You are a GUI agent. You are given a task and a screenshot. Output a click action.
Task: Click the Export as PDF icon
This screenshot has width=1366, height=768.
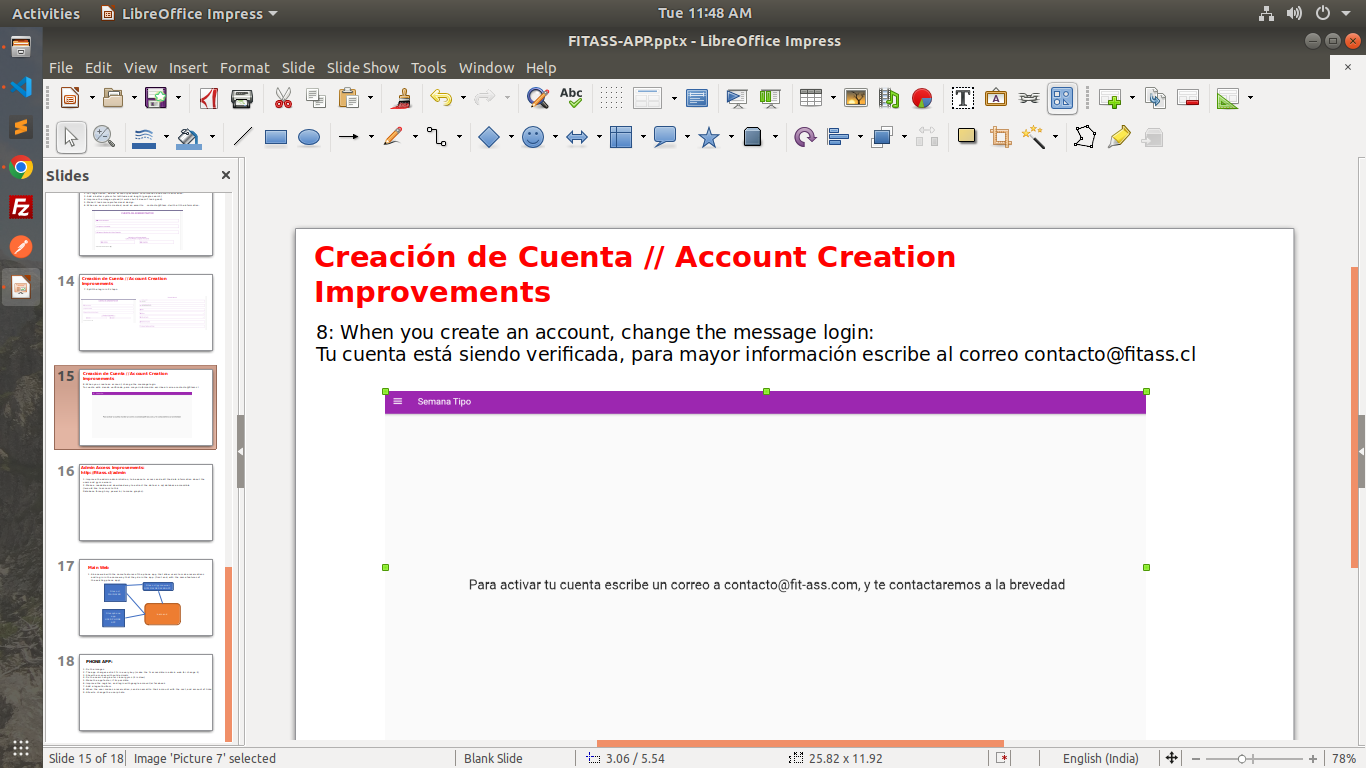pyautogui.click(x=209, y=98)
